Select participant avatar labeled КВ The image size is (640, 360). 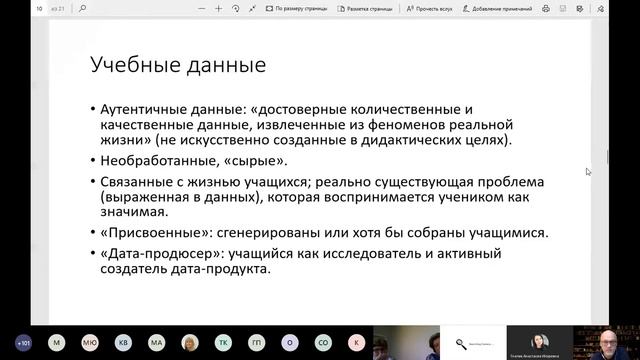pos(123,343)
